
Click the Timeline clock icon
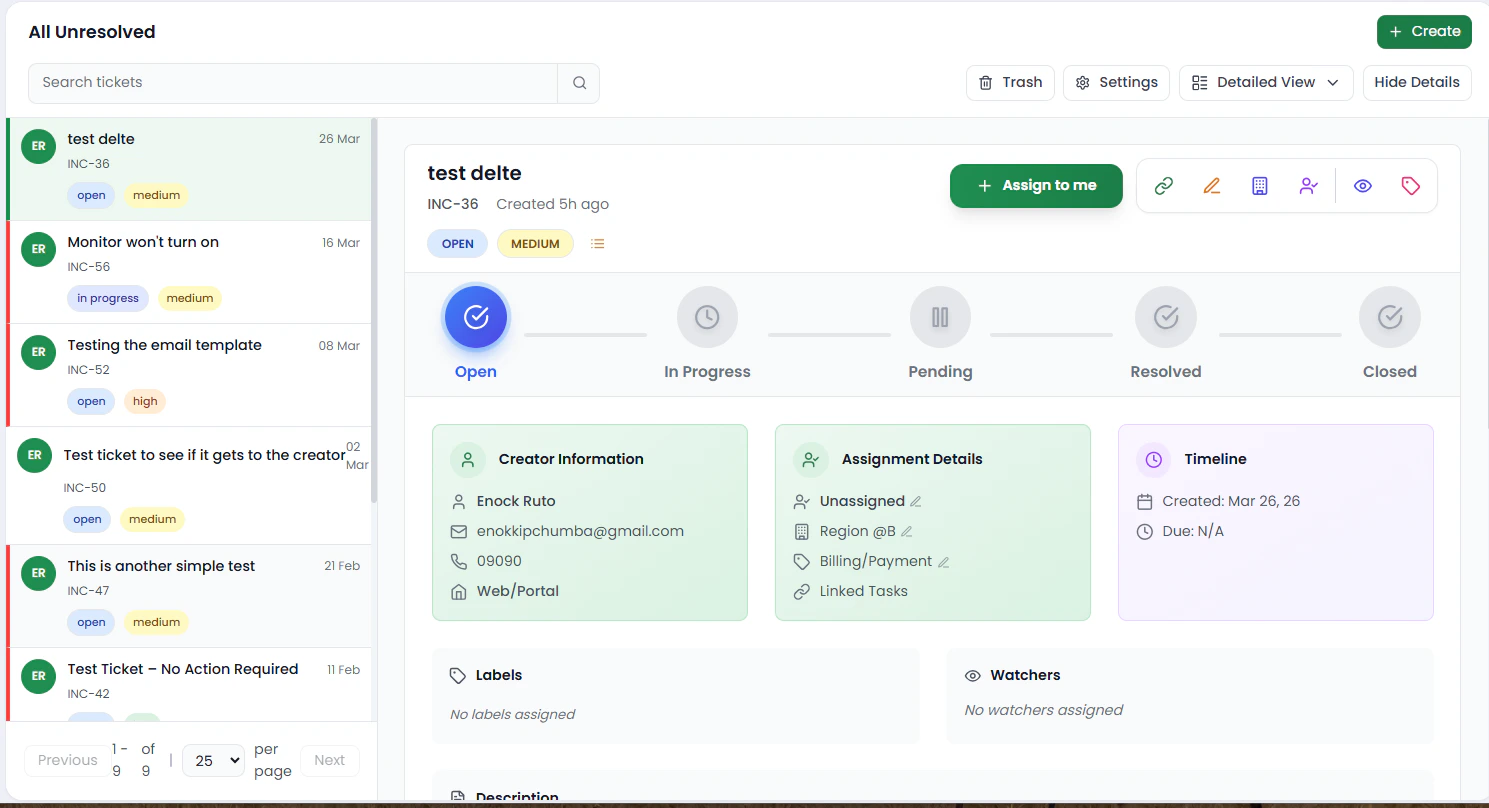pyautogui.click(x=1154, y=460)
